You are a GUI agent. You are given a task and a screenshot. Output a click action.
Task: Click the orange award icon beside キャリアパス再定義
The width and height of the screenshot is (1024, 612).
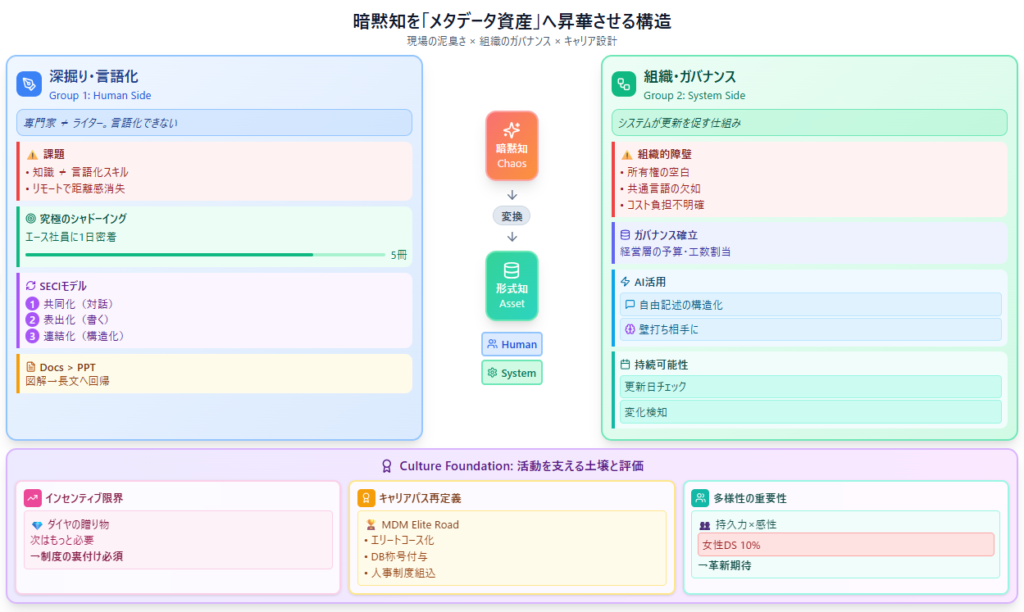pyautogui.click(x=367, y=497)
